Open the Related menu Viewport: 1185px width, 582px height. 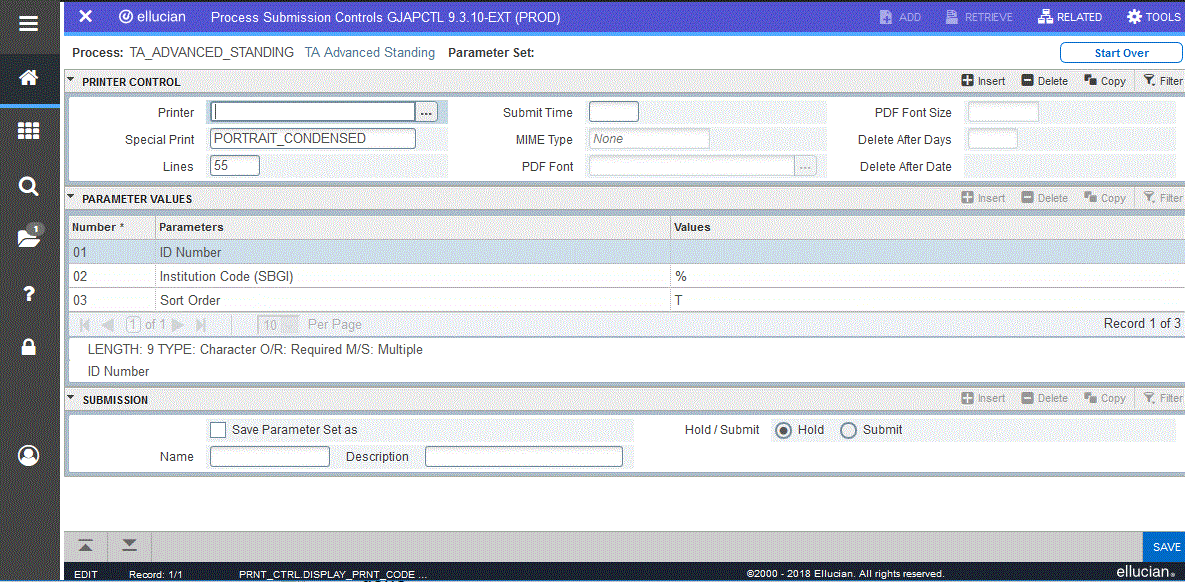tap(1070, 17)
